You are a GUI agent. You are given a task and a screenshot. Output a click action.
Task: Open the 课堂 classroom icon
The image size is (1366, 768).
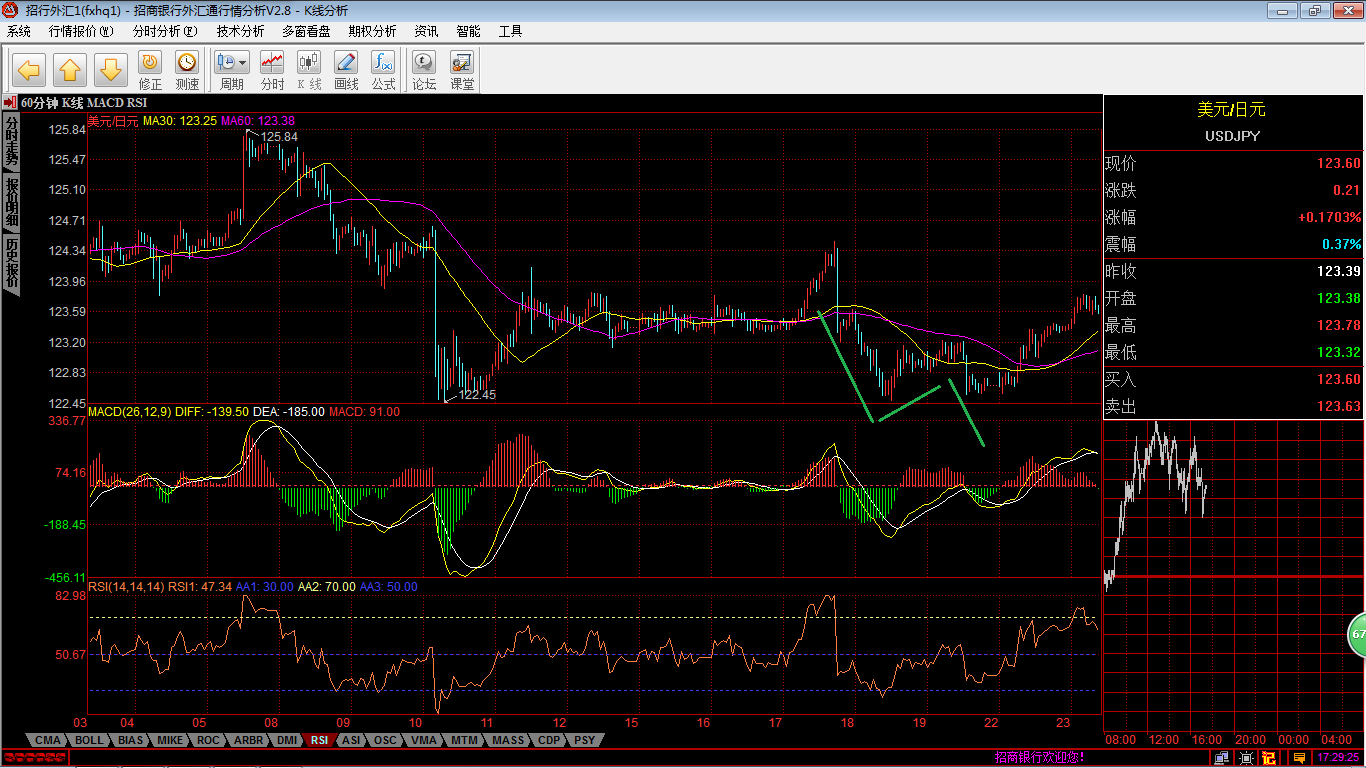click(462, 71)
